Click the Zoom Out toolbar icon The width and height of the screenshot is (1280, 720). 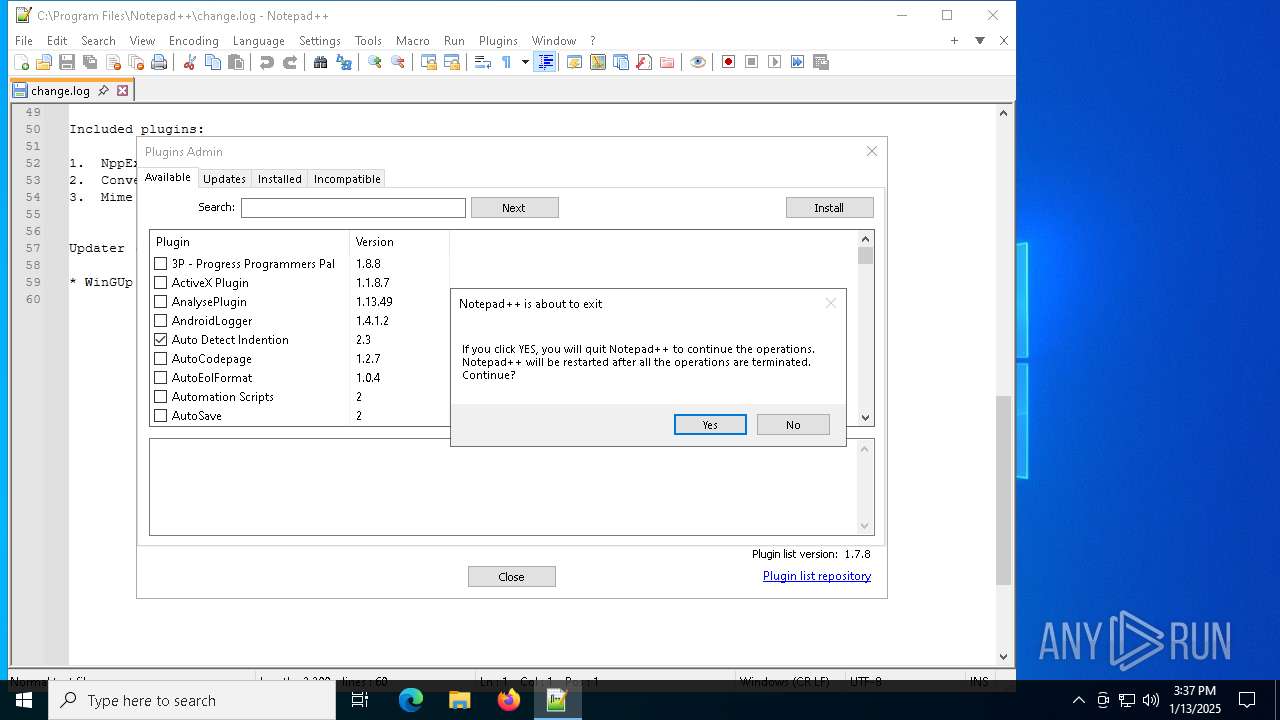tap(398, 62)
